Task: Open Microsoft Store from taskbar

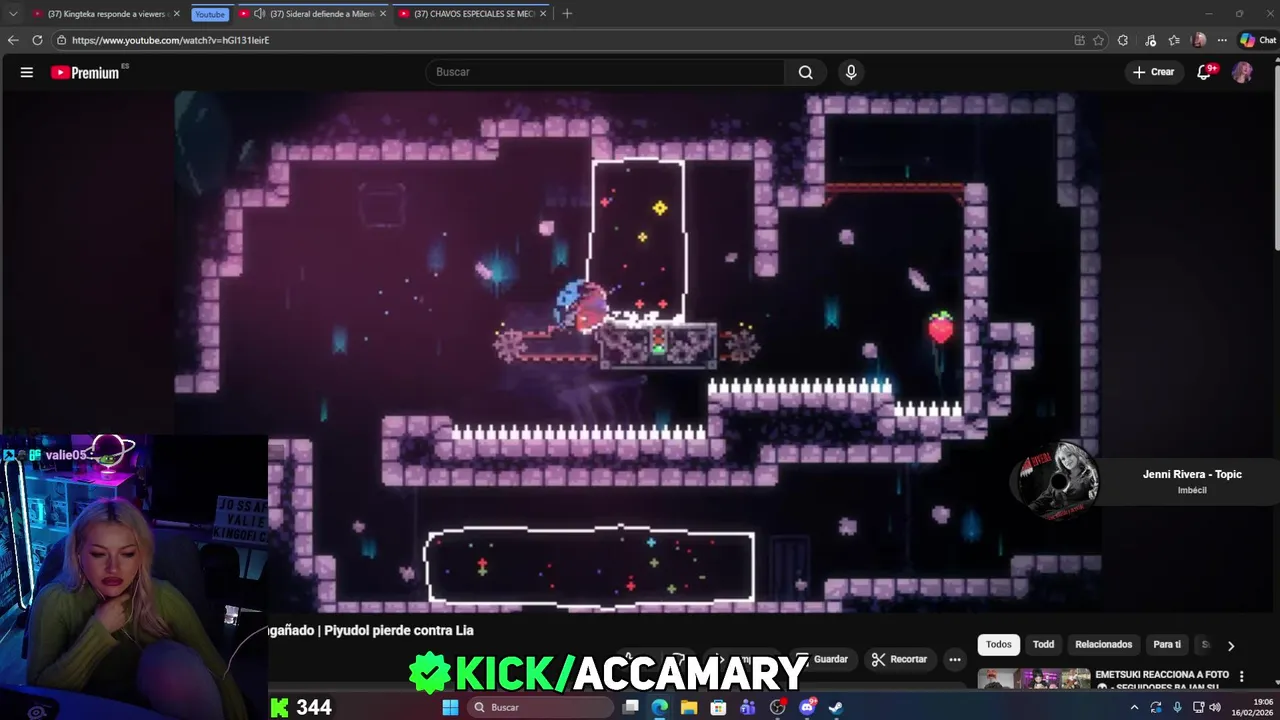Action: coord(719,707)
